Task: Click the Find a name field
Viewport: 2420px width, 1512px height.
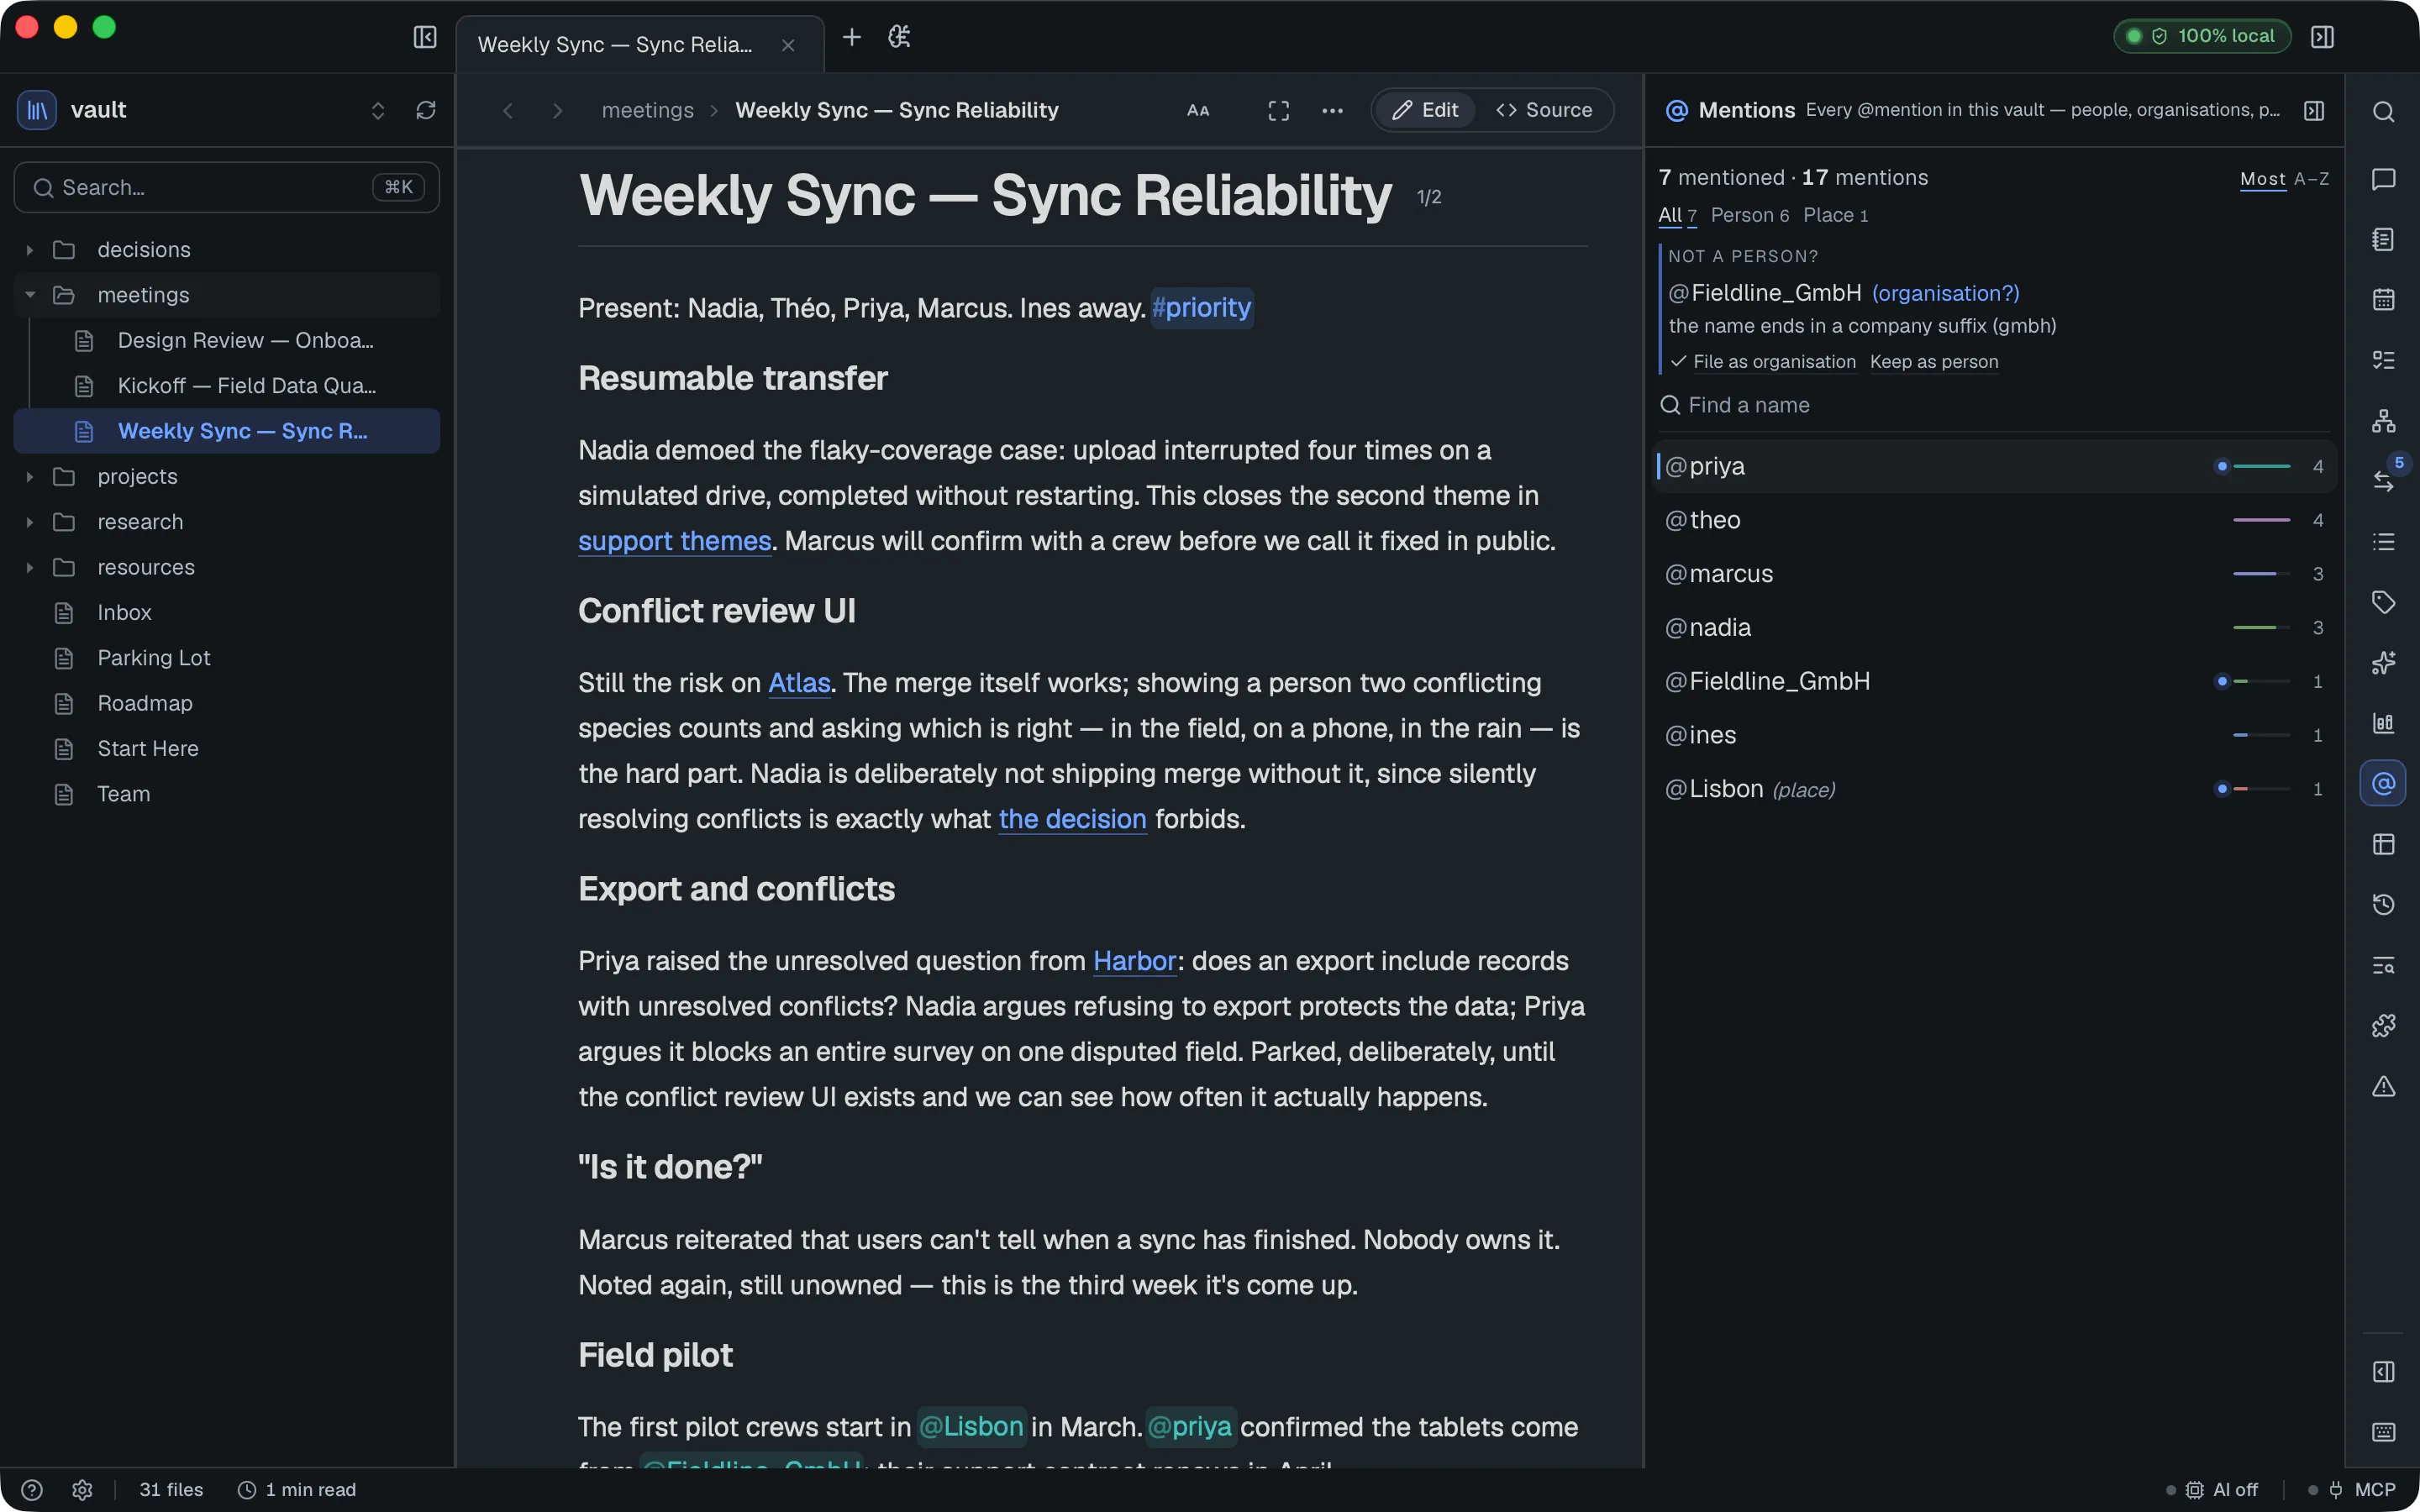Action: pos(1993,405)
